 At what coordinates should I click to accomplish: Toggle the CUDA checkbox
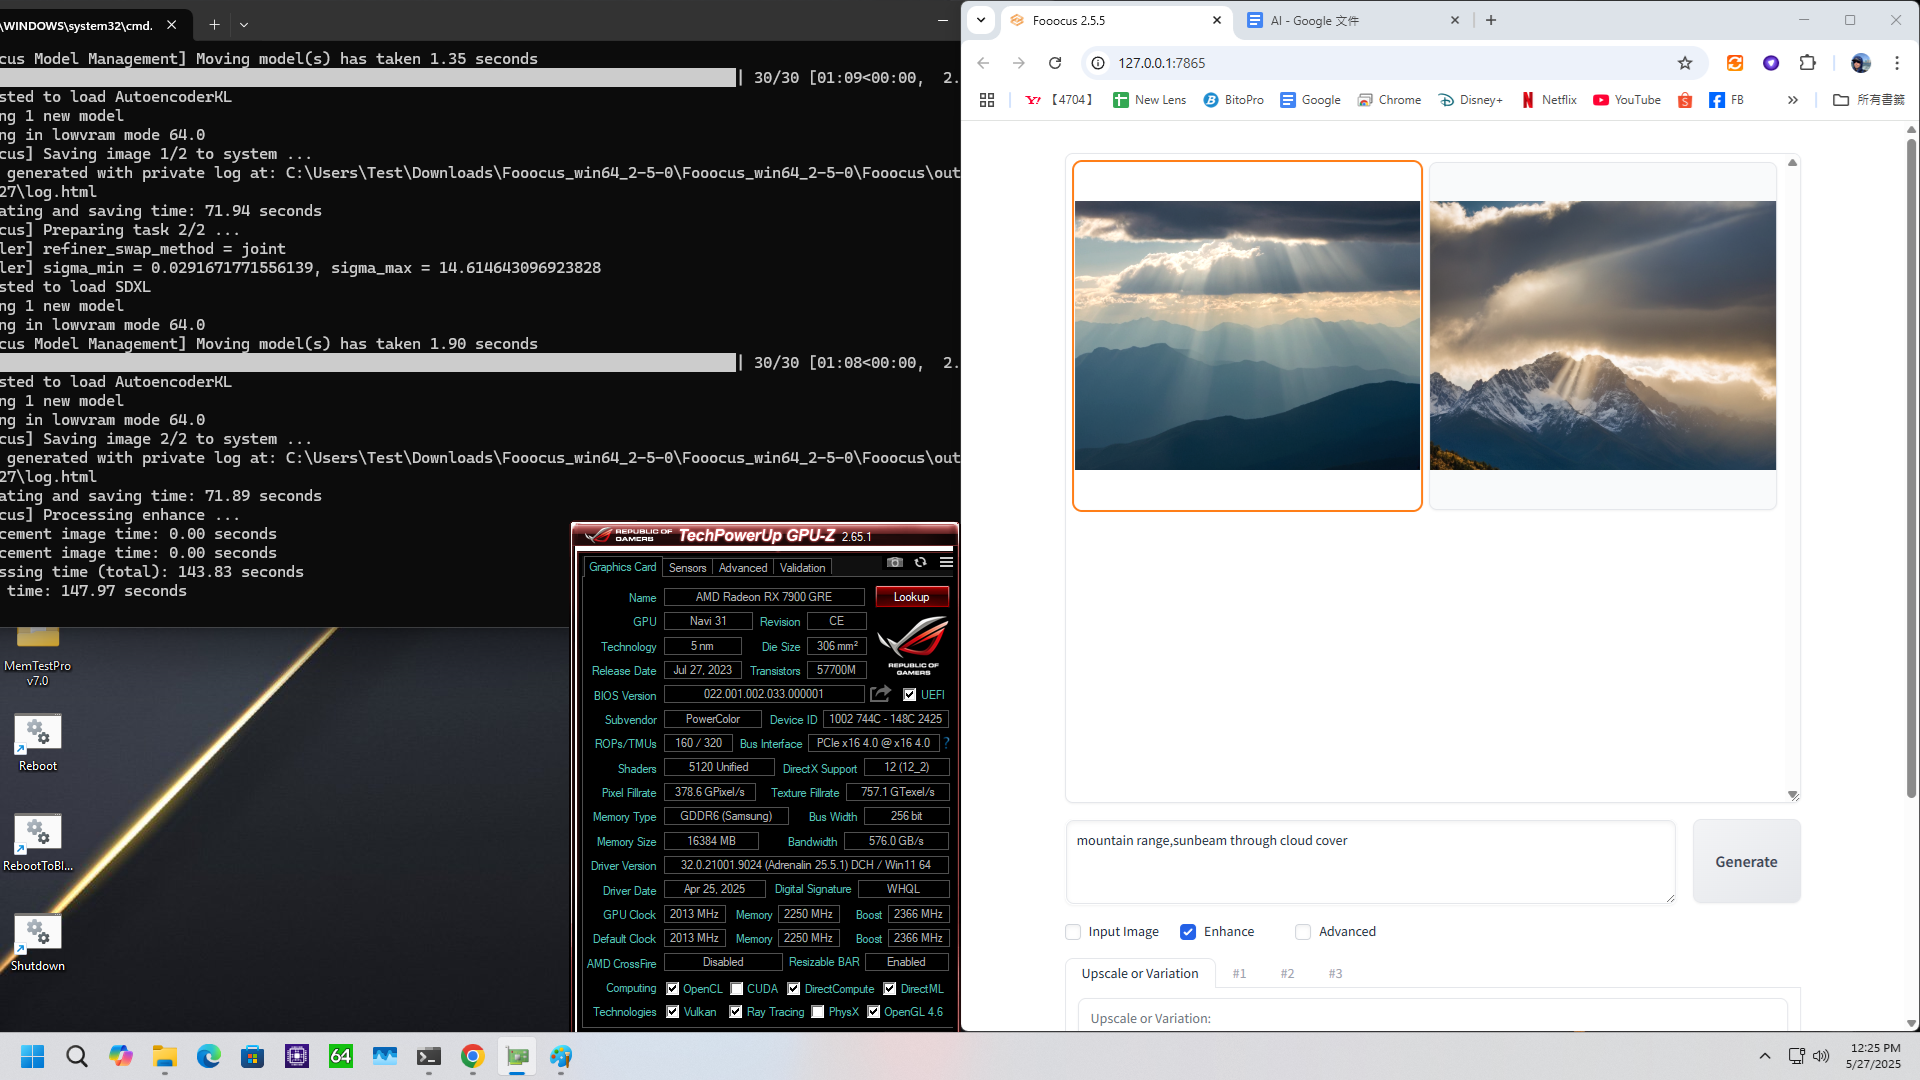pyautogui.click(x=737, y=989)
